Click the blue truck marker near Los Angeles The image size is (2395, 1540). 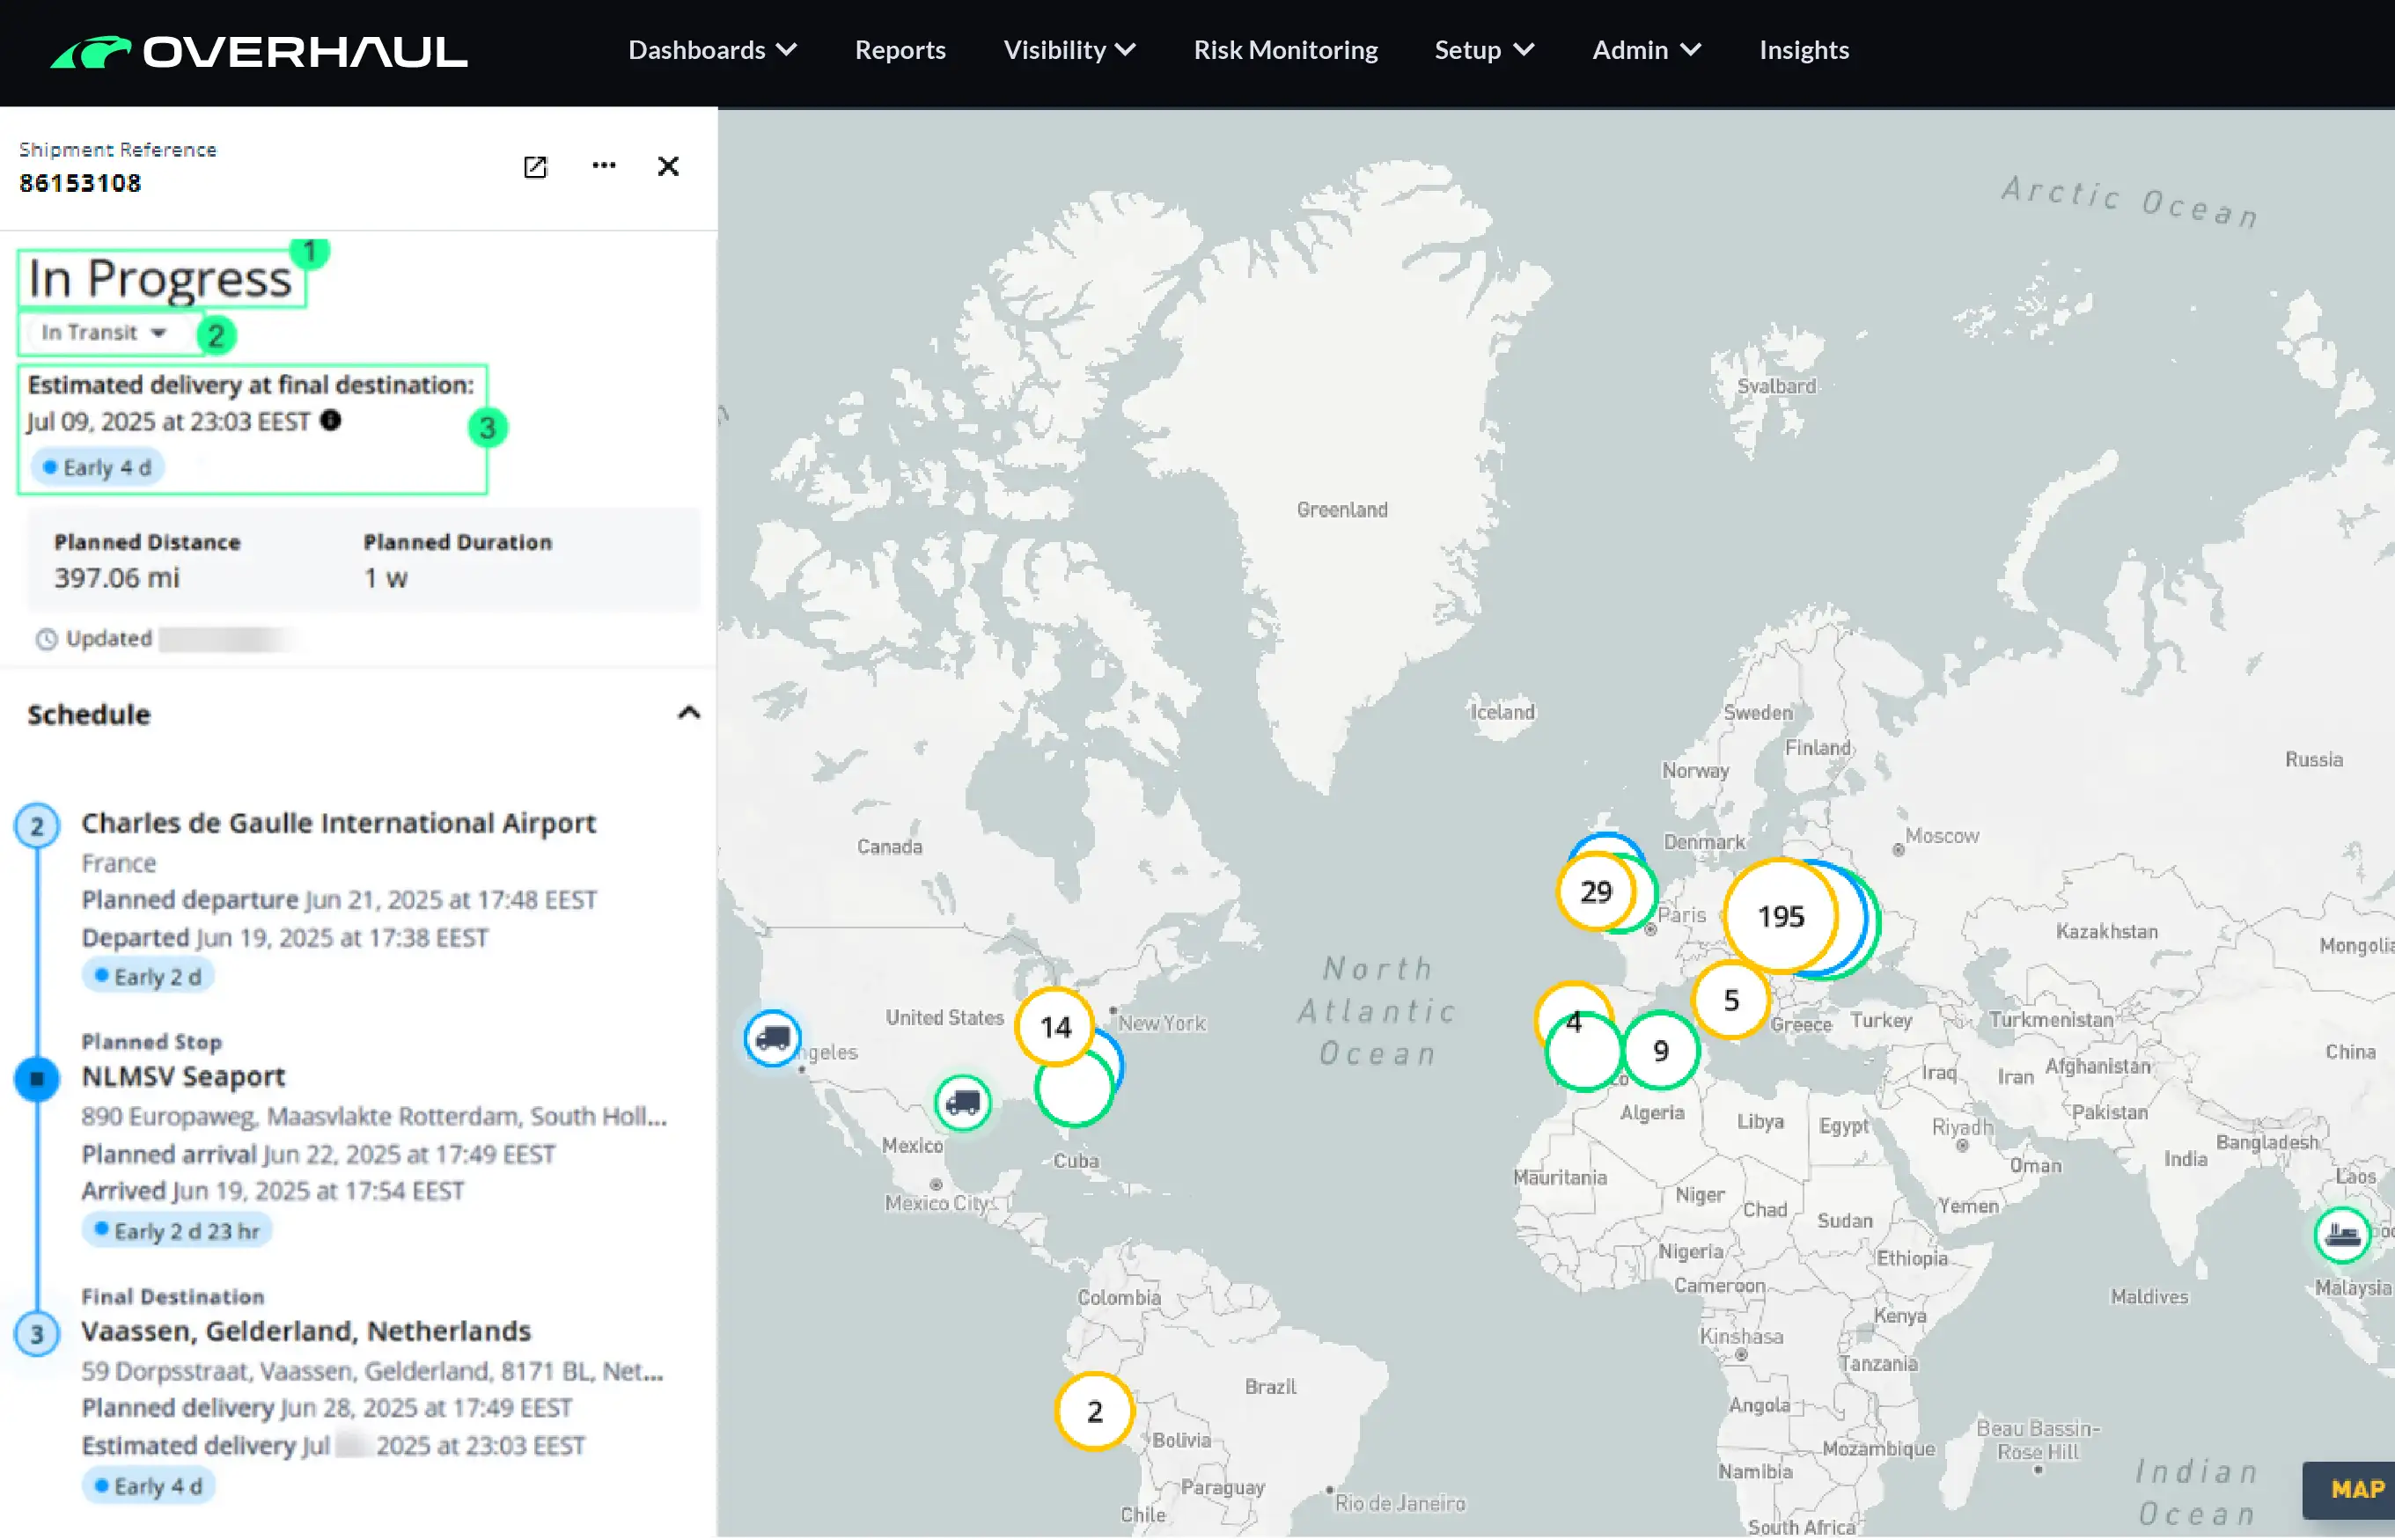coord(772,1038)
